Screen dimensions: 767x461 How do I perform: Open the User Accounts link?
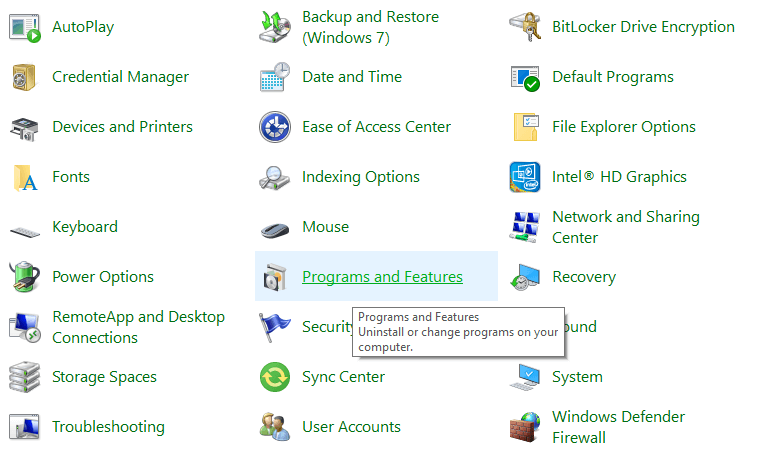point(351,427)
